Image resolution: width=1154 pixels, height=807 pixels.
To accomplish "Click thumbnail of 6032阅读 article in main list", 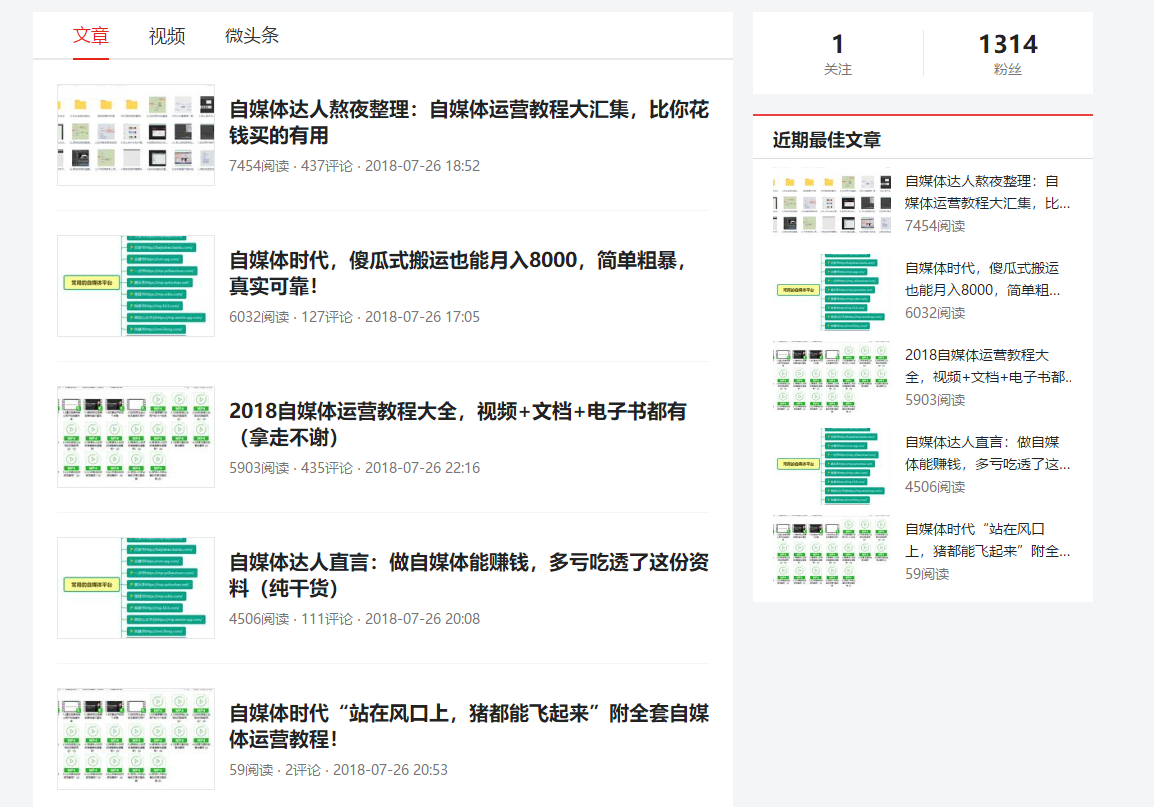I will click(x=136, y=285).
